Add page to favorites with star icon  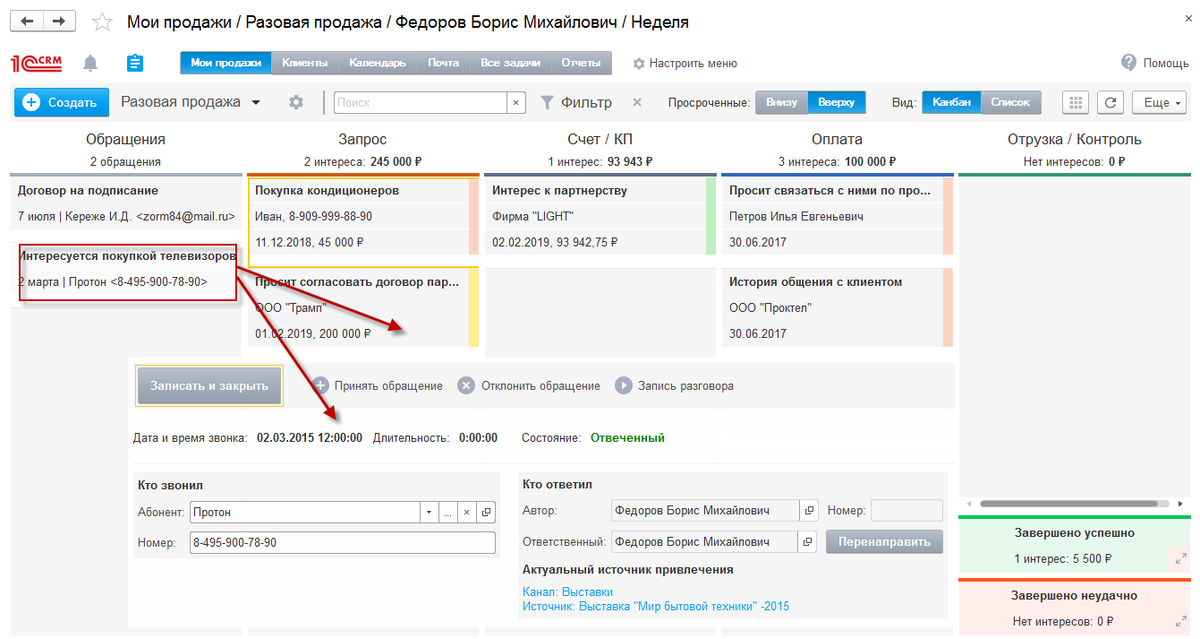coord(102,22)
